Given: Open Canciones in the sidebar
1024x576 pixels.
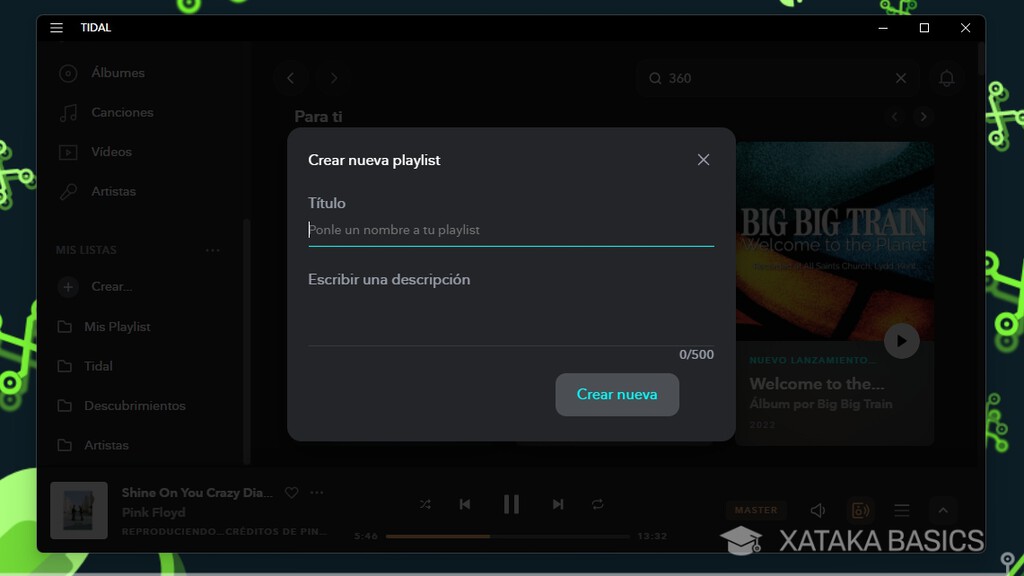Looking at the screenshot, I should pyautogui.click(x=122, y=112).
